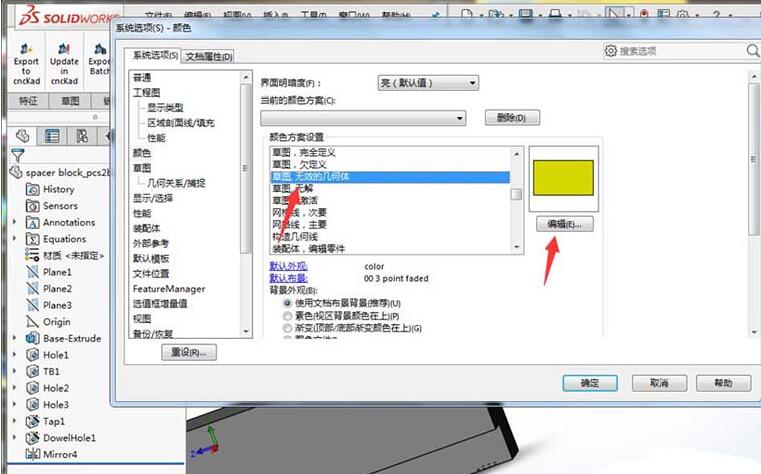Viewport: 761px width, 474px height.
Task: Expand the Tap1 tree node
Action: pyautogui.click(x=15, y=421)
